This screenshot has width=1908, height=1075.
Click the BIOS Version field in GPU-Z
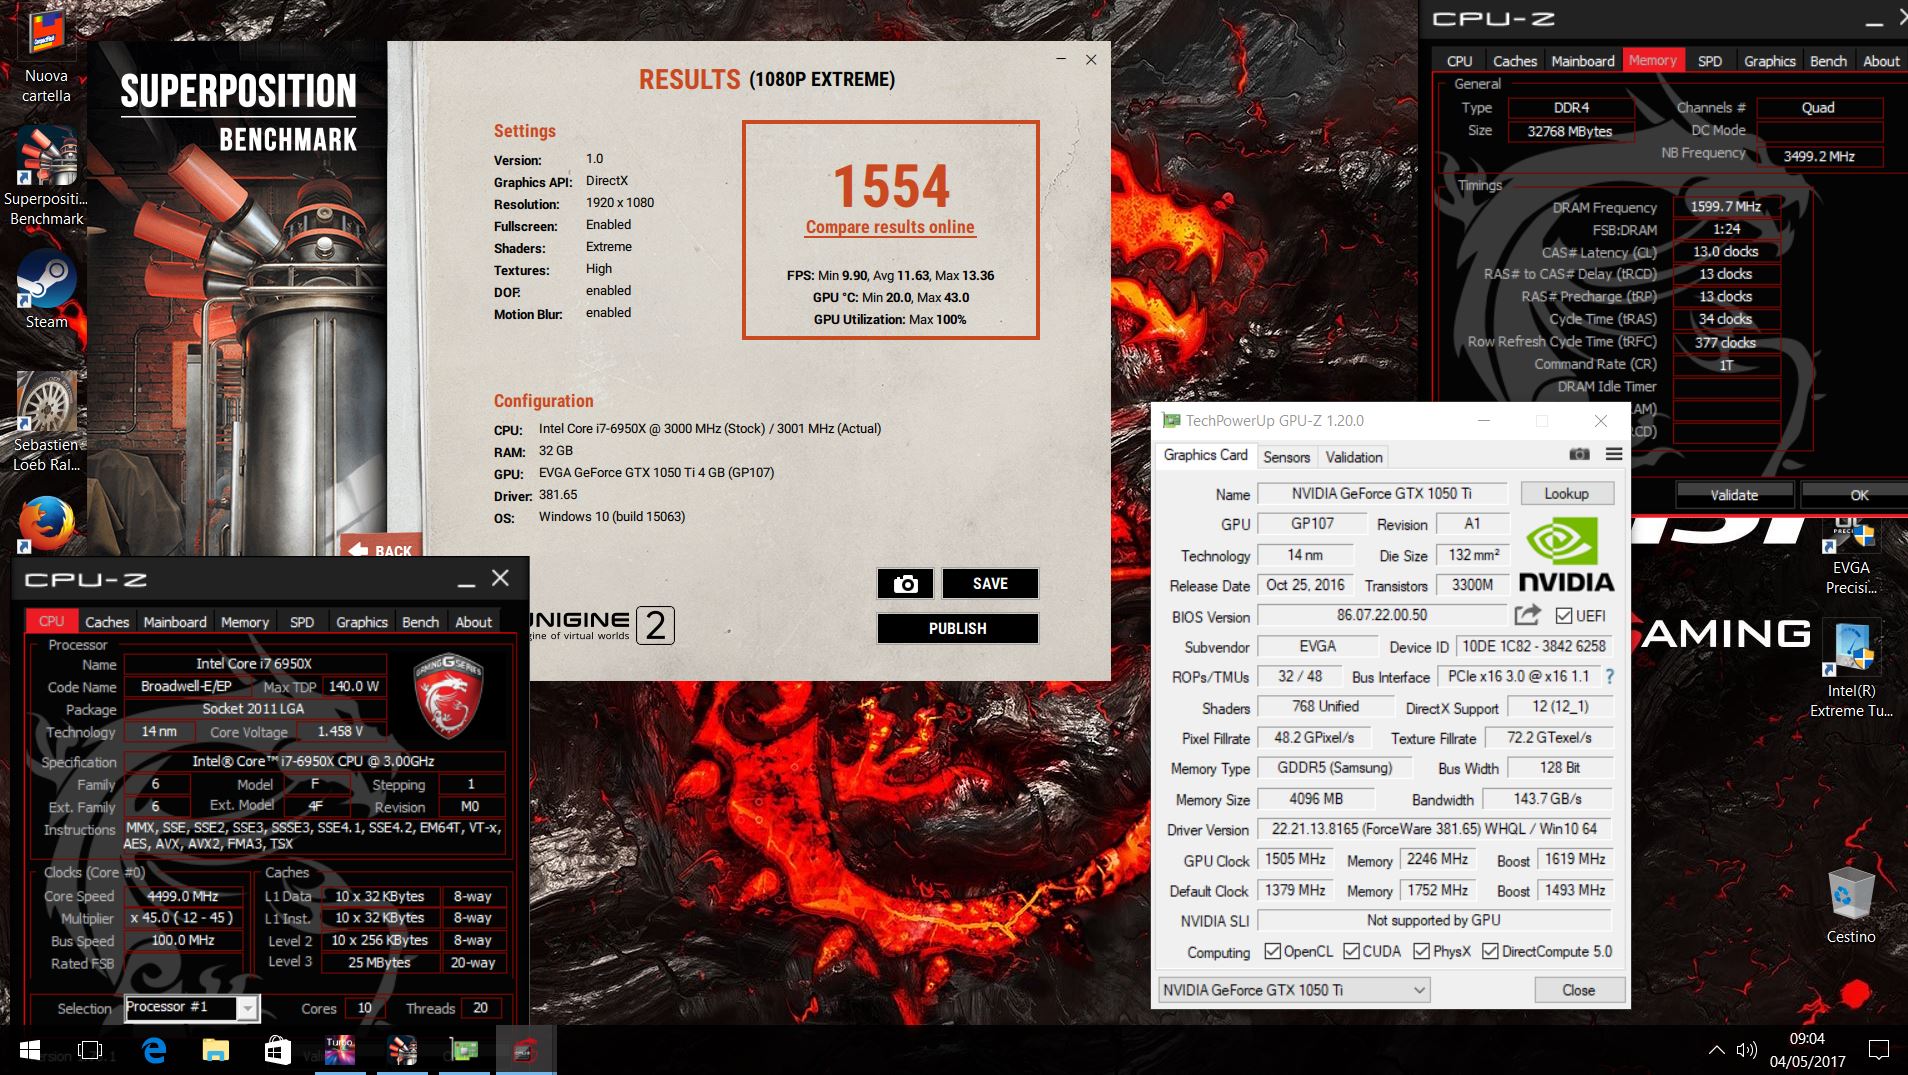click(1381, 615)
